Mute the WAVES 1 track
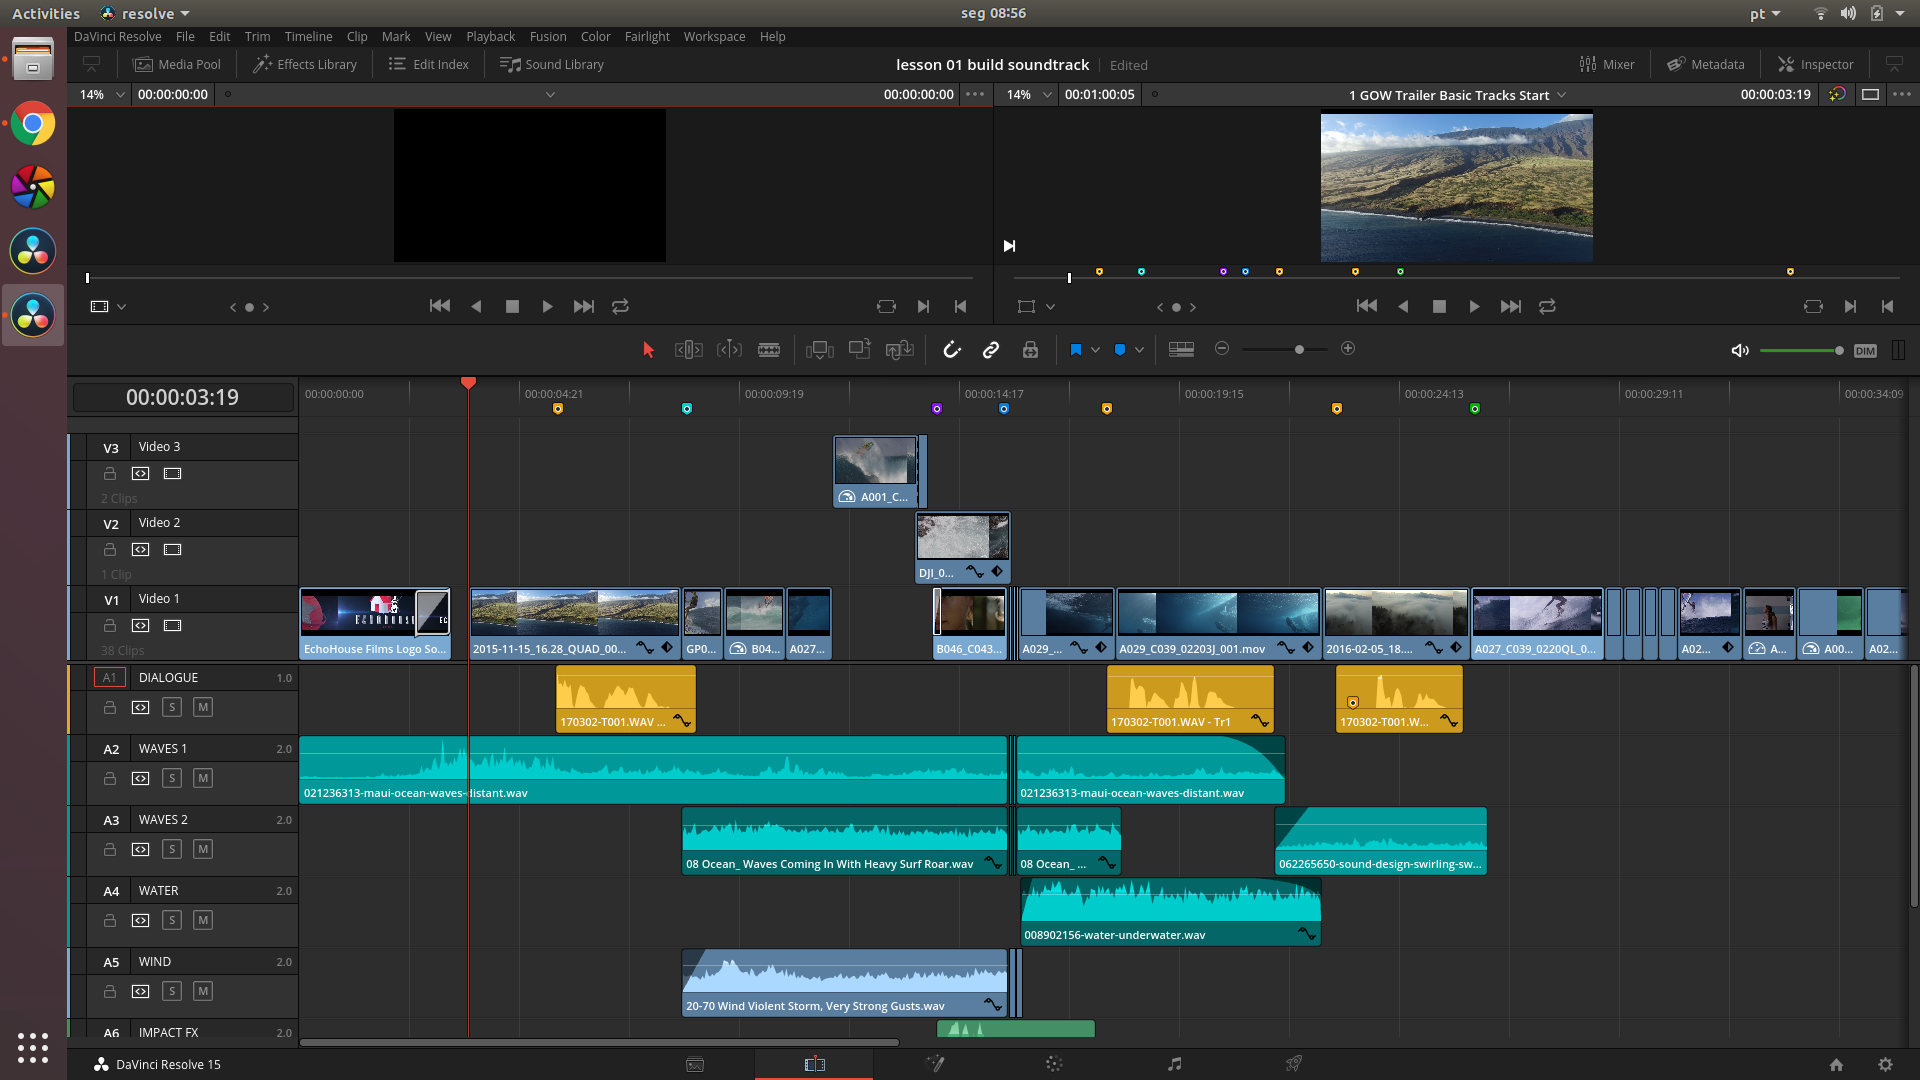 tap(203, 778)
